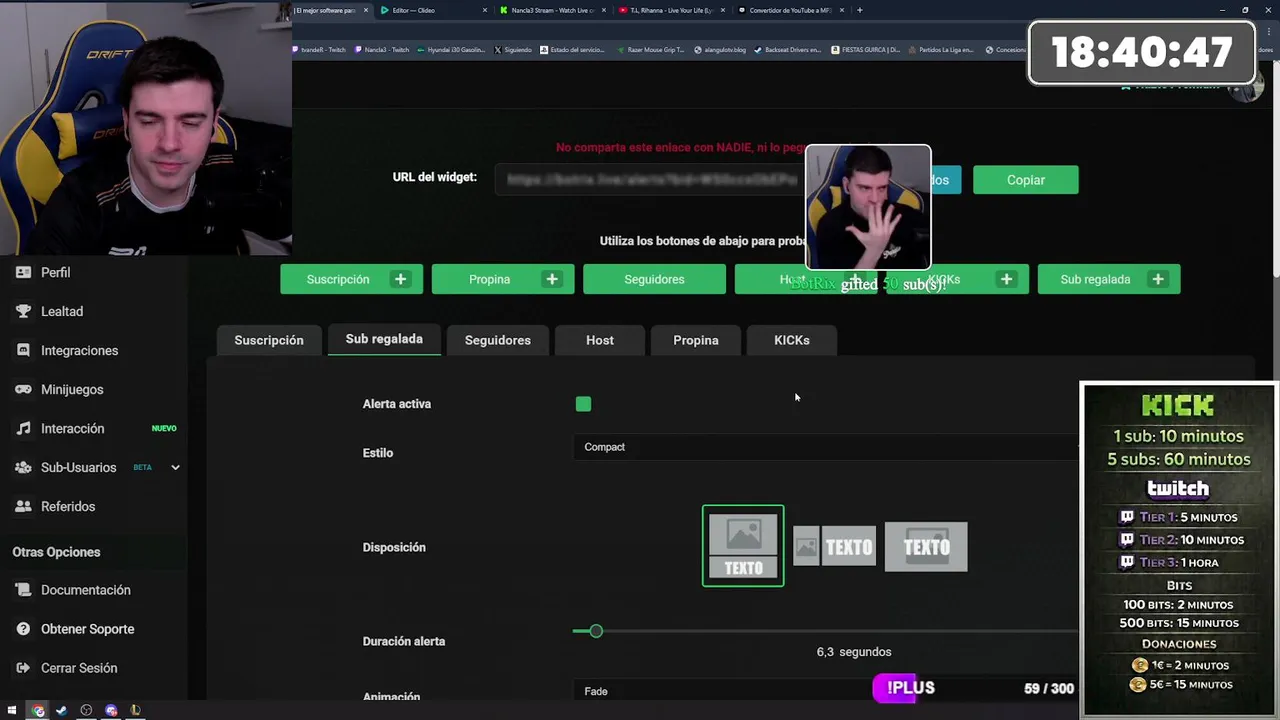This screenshot has width=1280, height=720.
Task: Click the Obtener Soporte question icon
Action: tap(23, 629)
